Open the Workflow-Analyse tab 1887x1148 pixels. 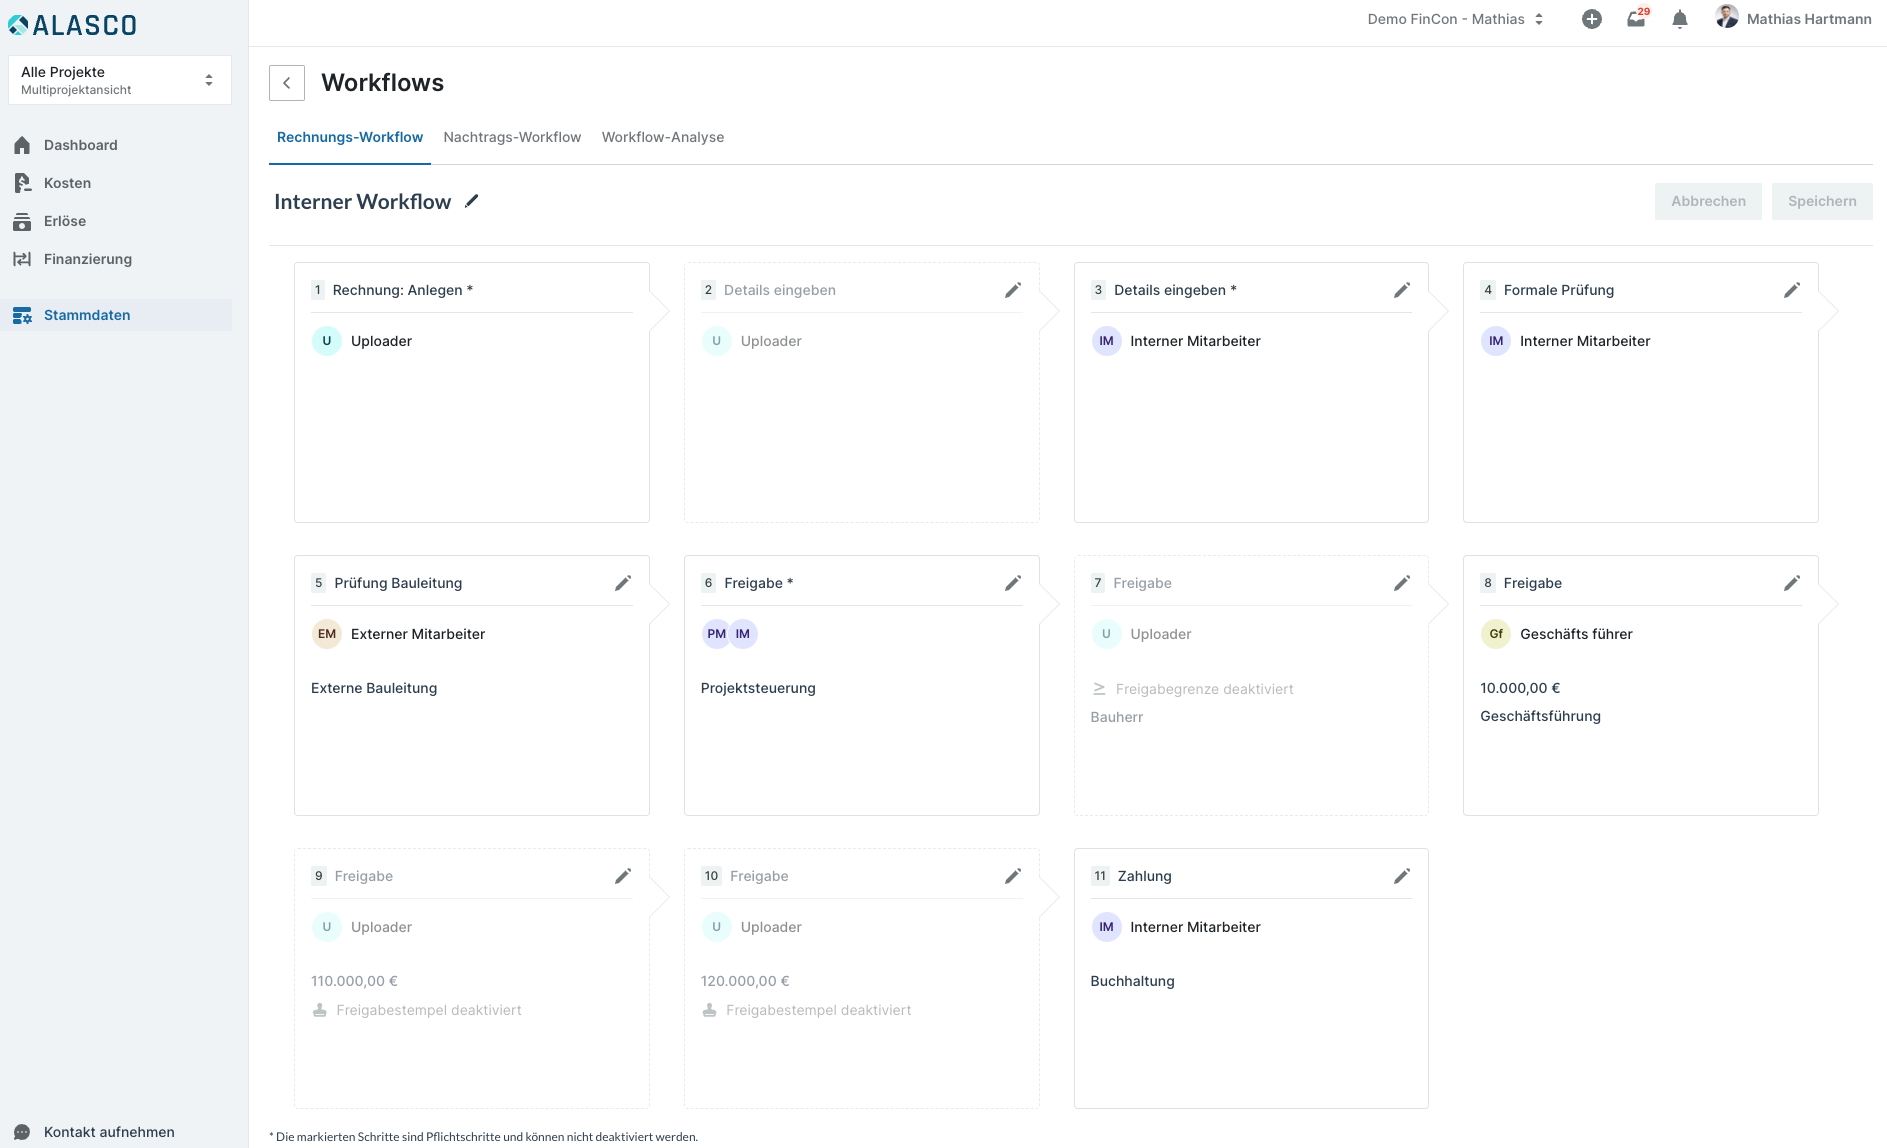662,137
